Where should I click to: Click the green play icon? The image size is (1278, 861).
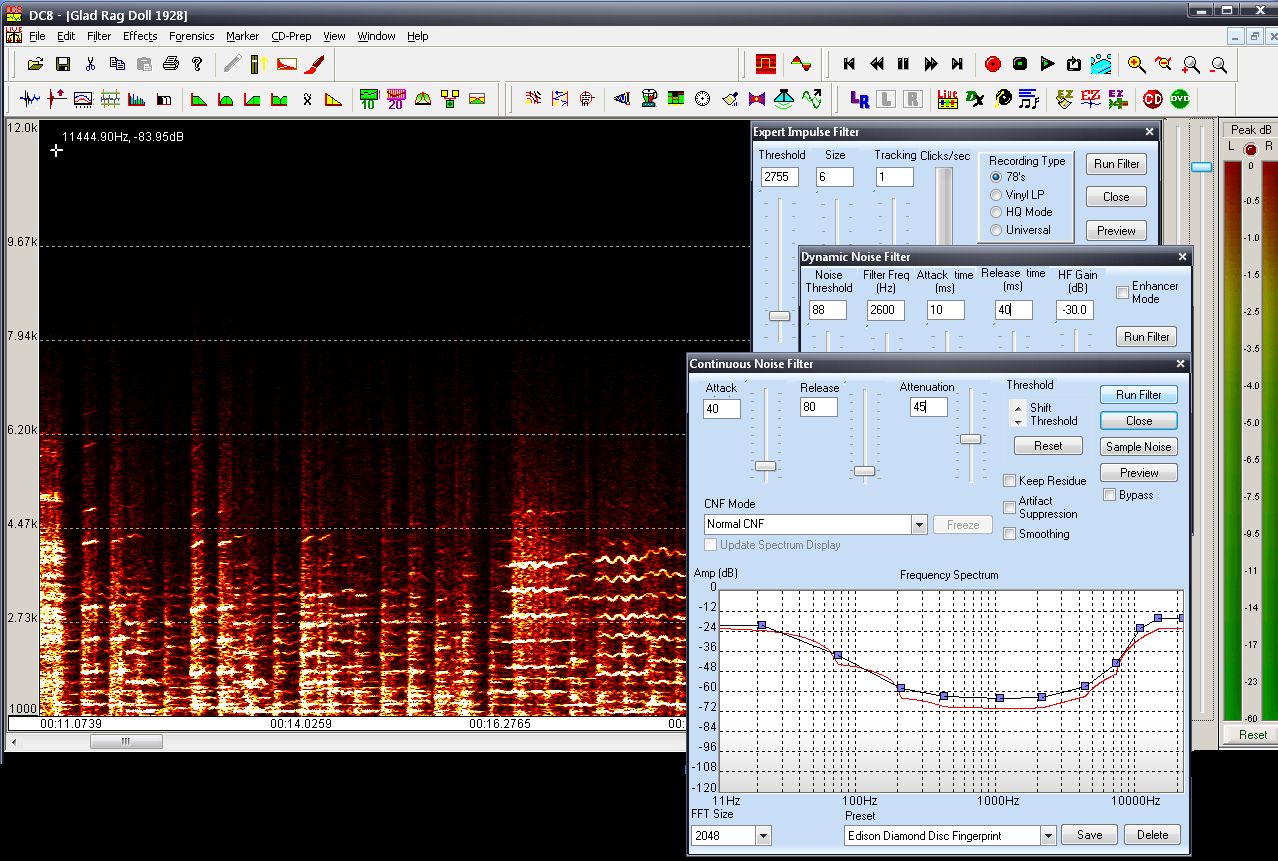1046,63
